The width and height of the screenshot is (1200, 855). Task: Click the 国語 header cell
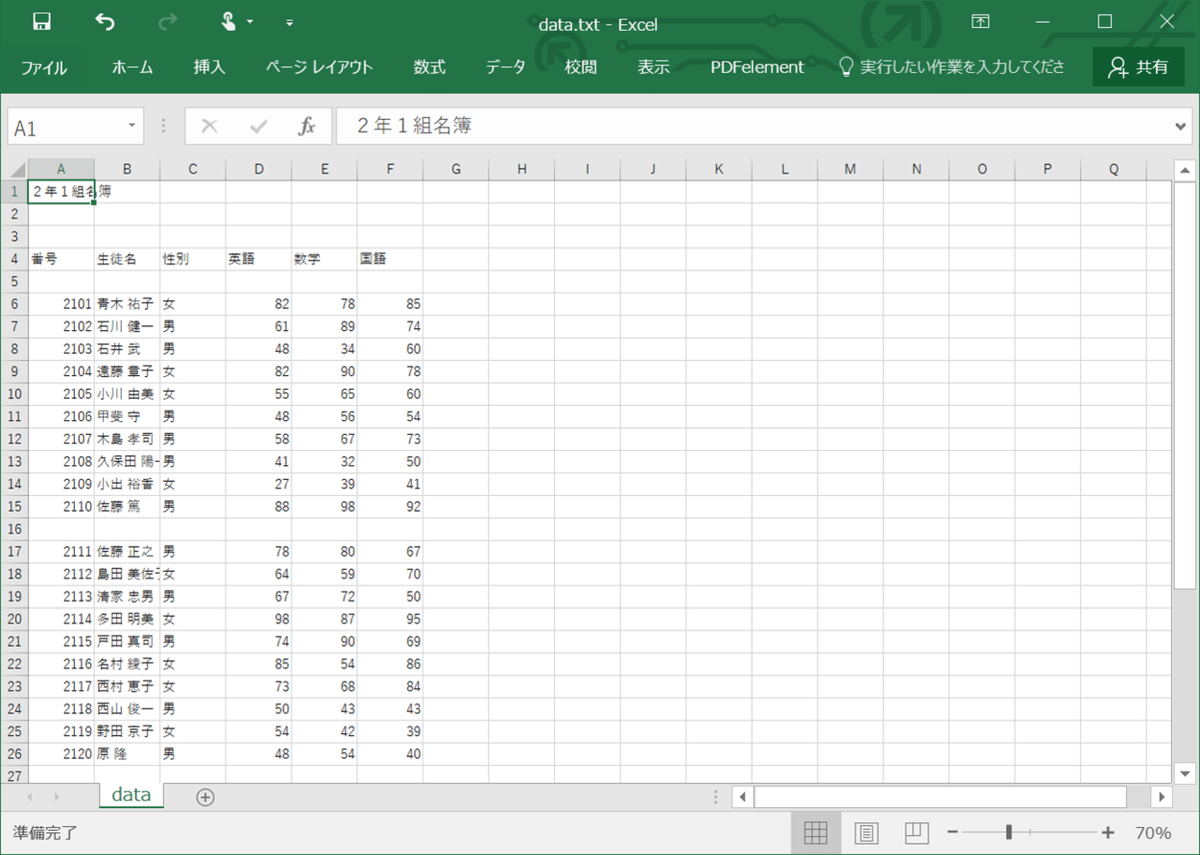click(390, 258)
